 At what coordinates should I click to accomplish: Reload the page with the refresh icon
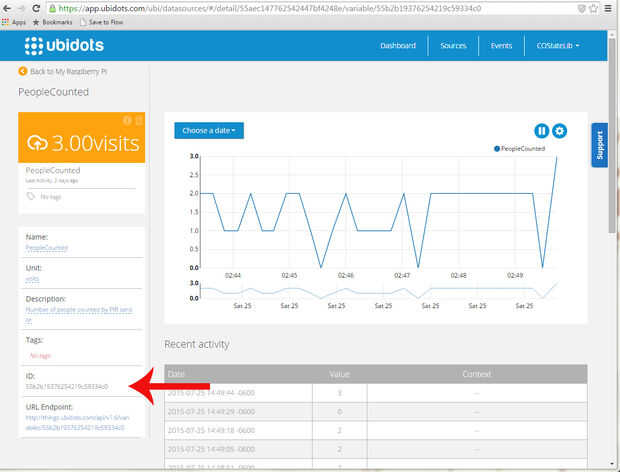[36, 8]
